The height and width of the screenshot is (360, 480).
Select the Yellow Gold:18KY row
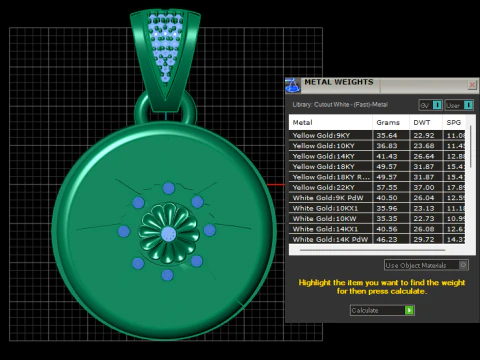point(377,166)
